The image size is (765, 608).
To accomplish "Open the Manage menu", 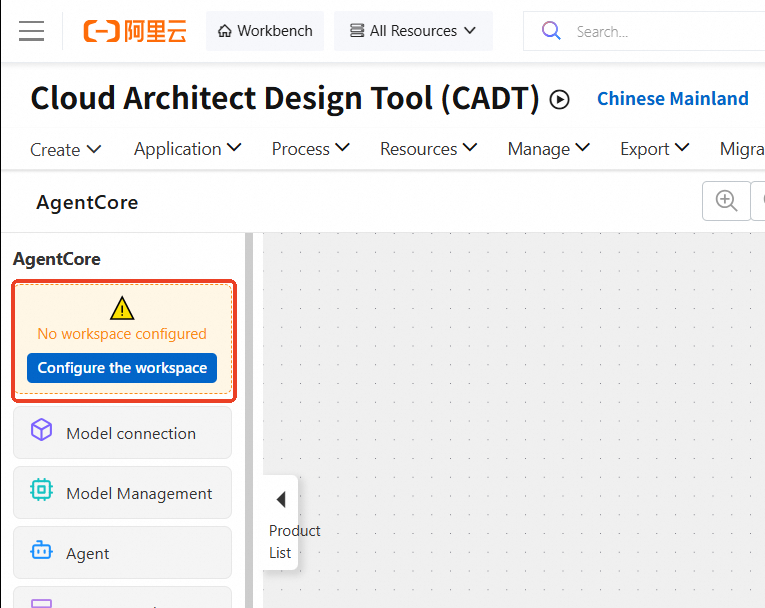I will point(549,148).
